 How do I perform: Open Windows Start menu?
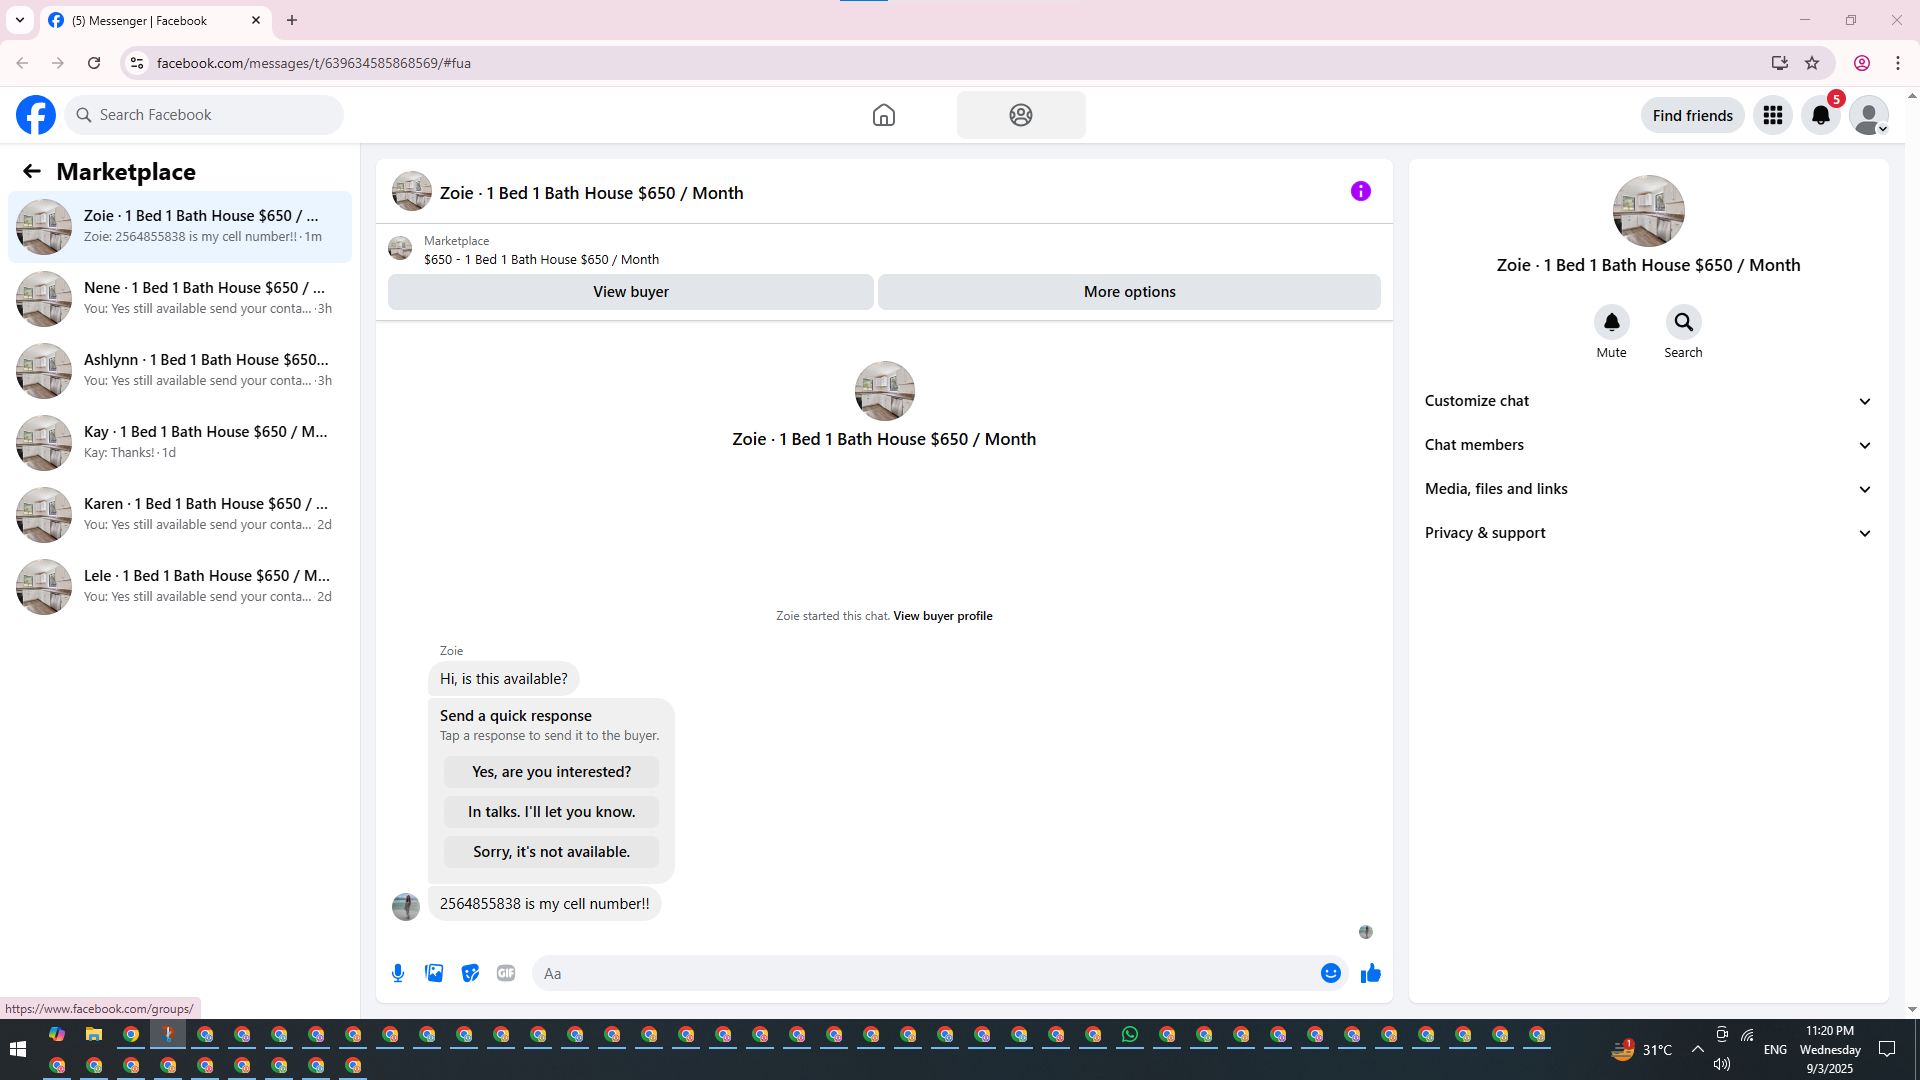17,1049
